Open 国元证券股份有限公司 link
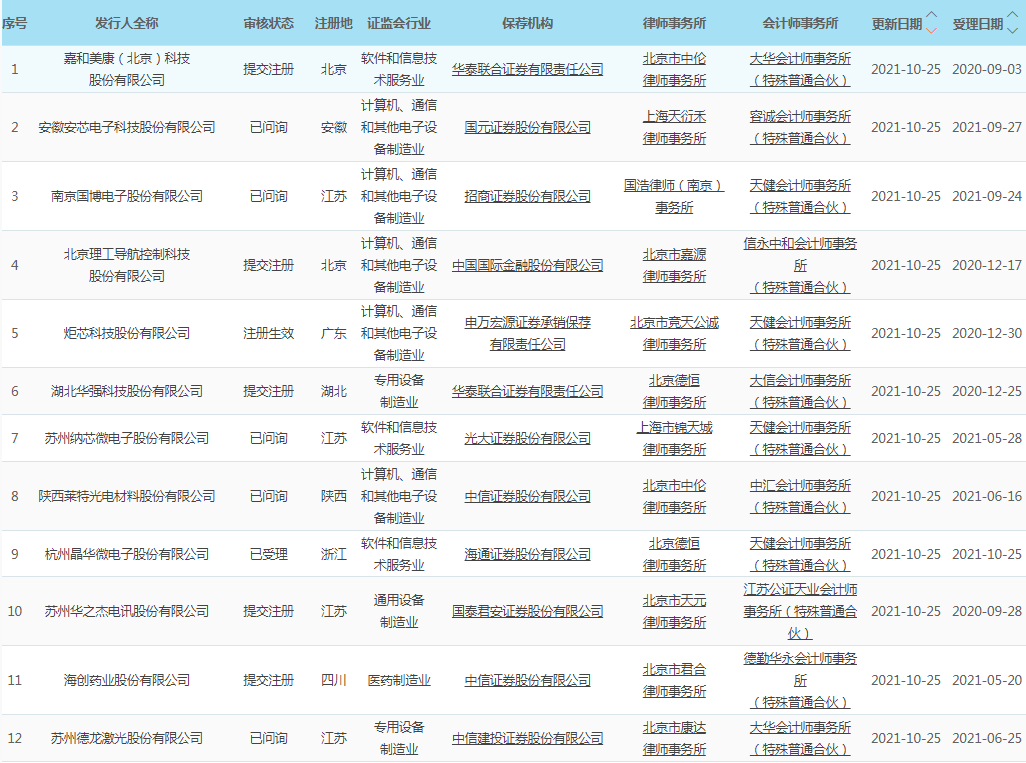The image size is (1026, 763). pyautogui.click(x=527, y=127)
